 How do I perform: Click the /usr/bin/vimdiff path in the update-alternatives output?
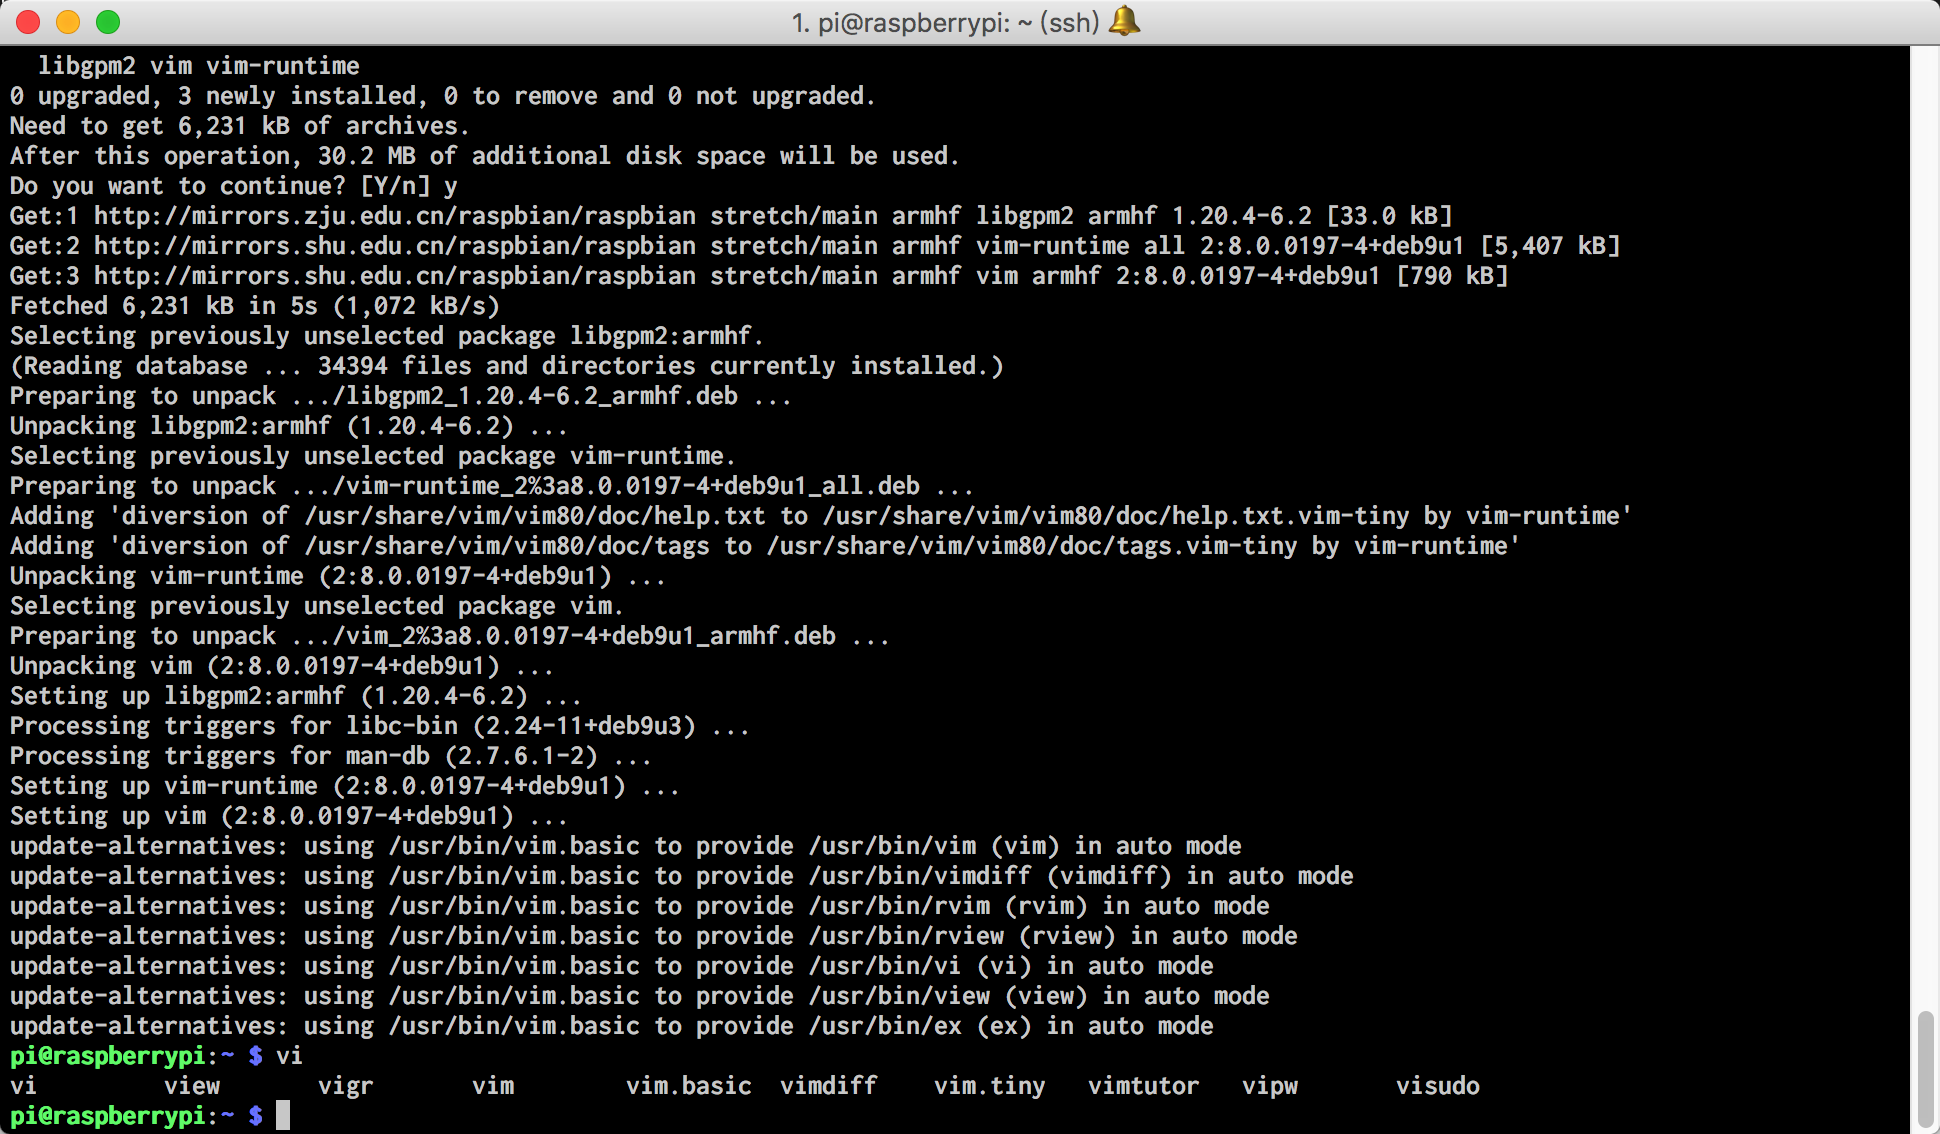point(919,876)
